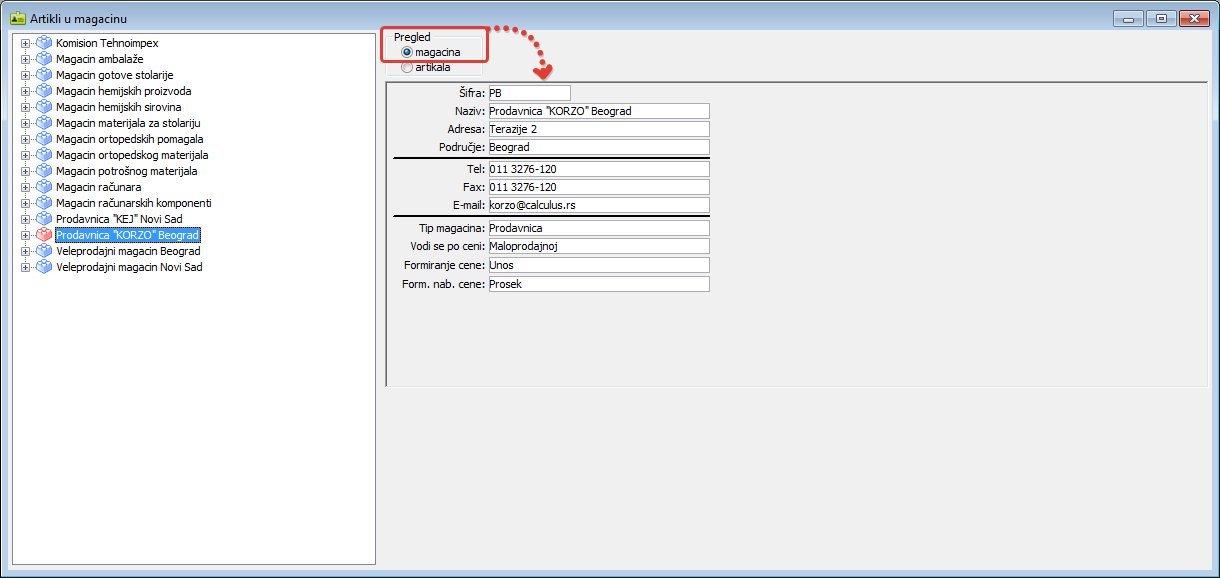Click the Artikli u magacinu title bar icon

(x=17, y=18)
